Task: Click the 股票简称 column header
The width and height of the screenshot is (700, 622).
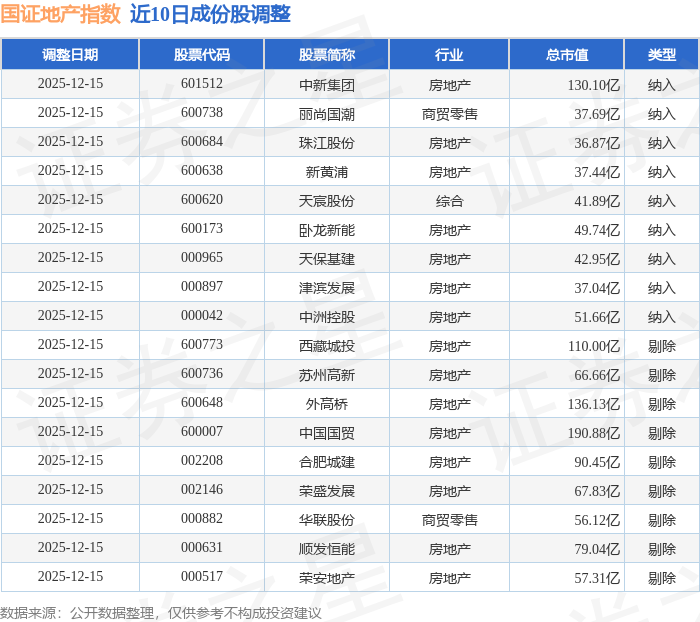Action: coord(327,54)
